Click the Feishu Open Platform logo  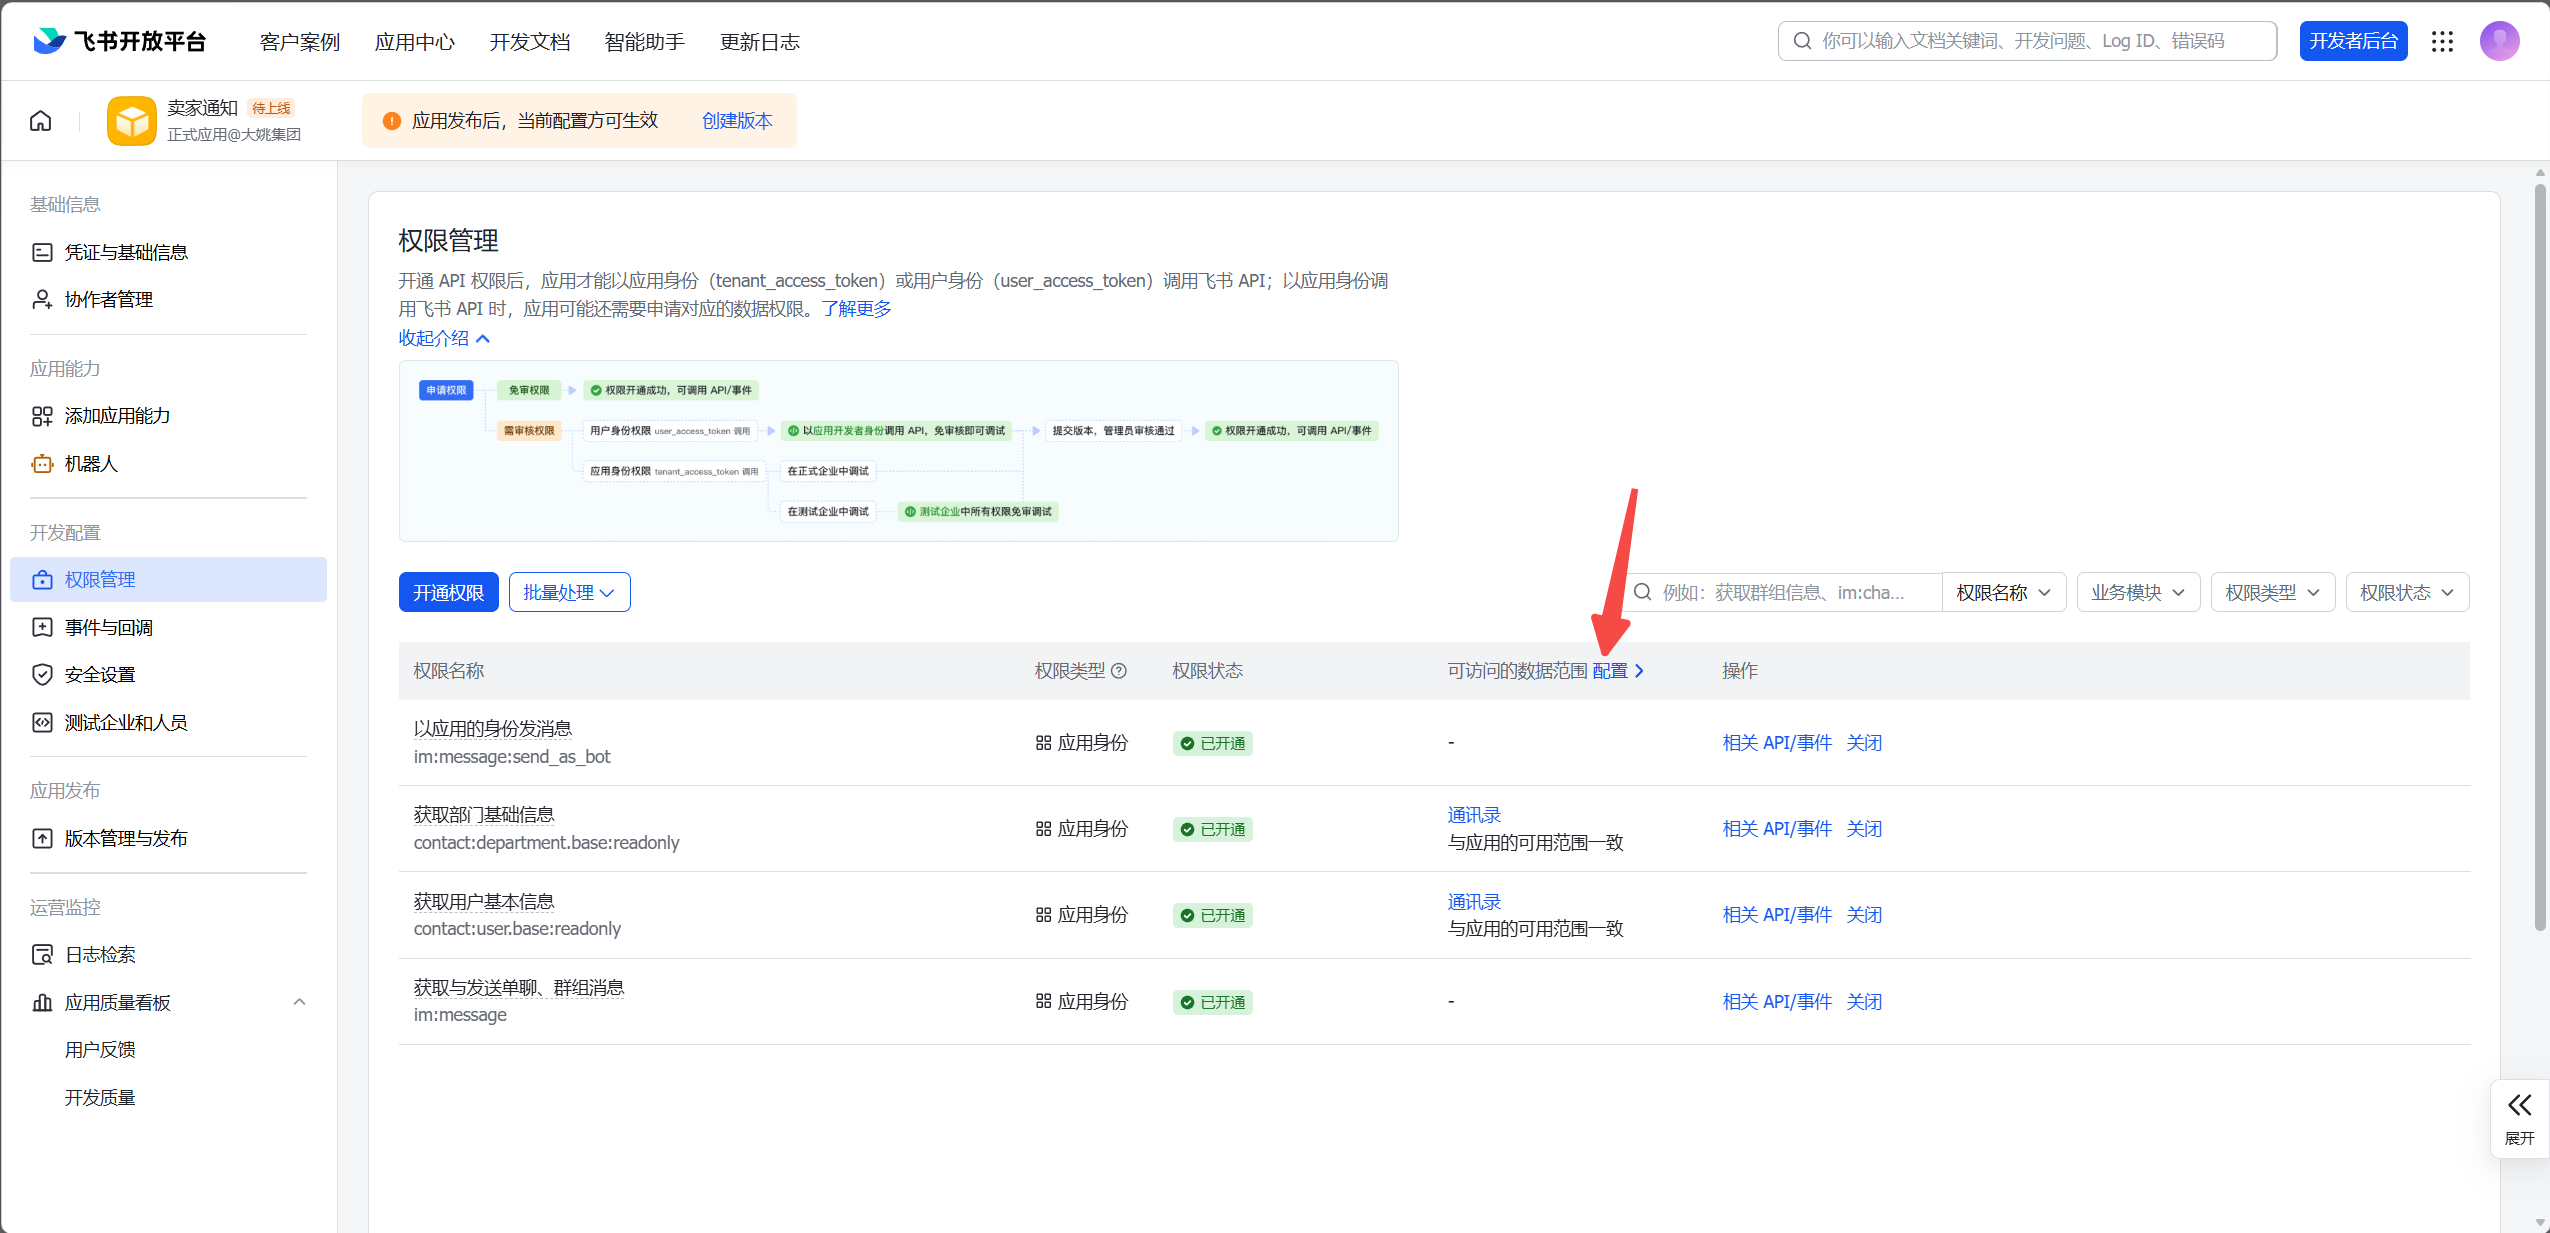119,41
